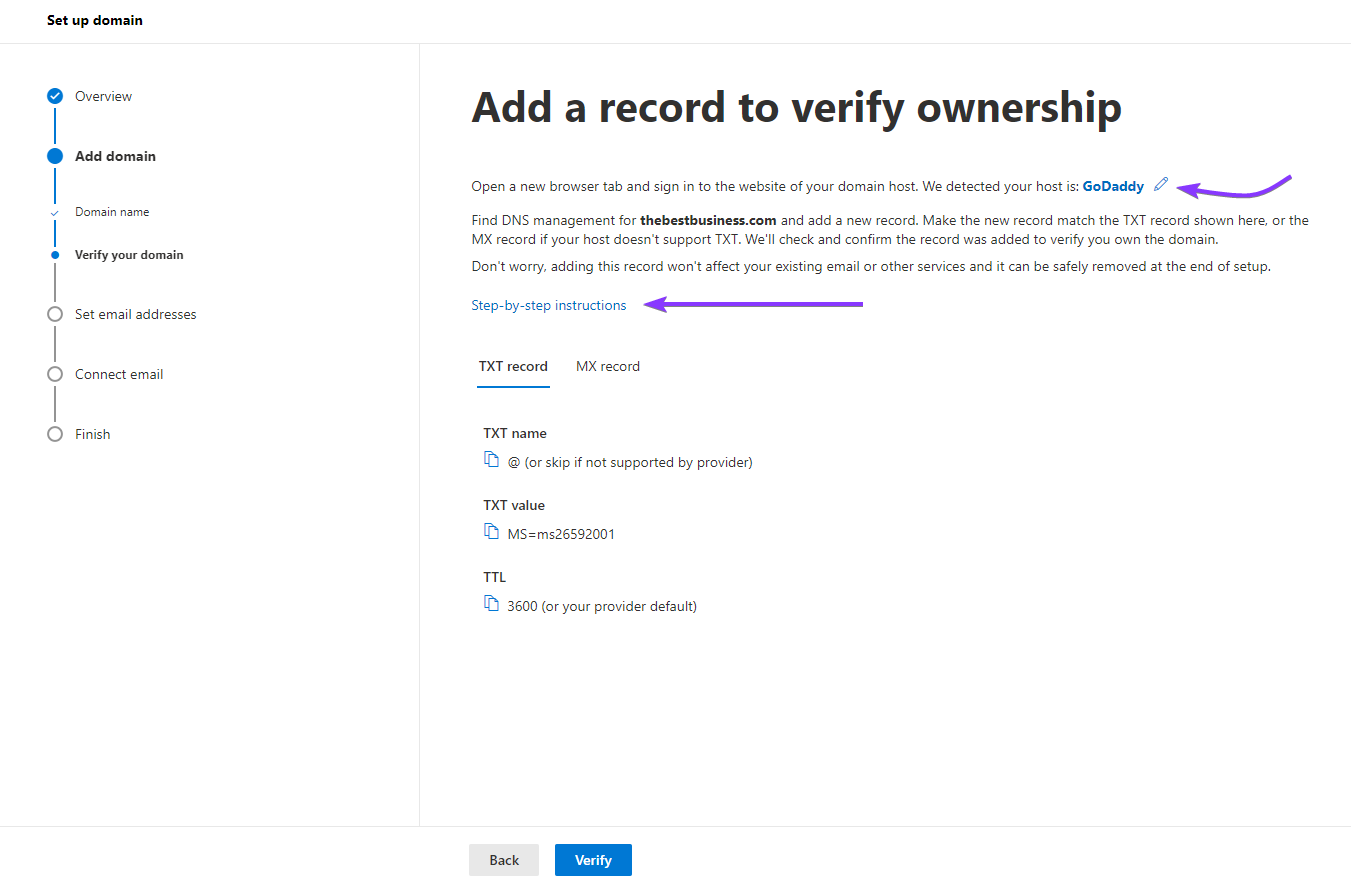Click the GoDaddy host link
Viewport: 1351px width, 885px height.
(x=1113, y=187)
